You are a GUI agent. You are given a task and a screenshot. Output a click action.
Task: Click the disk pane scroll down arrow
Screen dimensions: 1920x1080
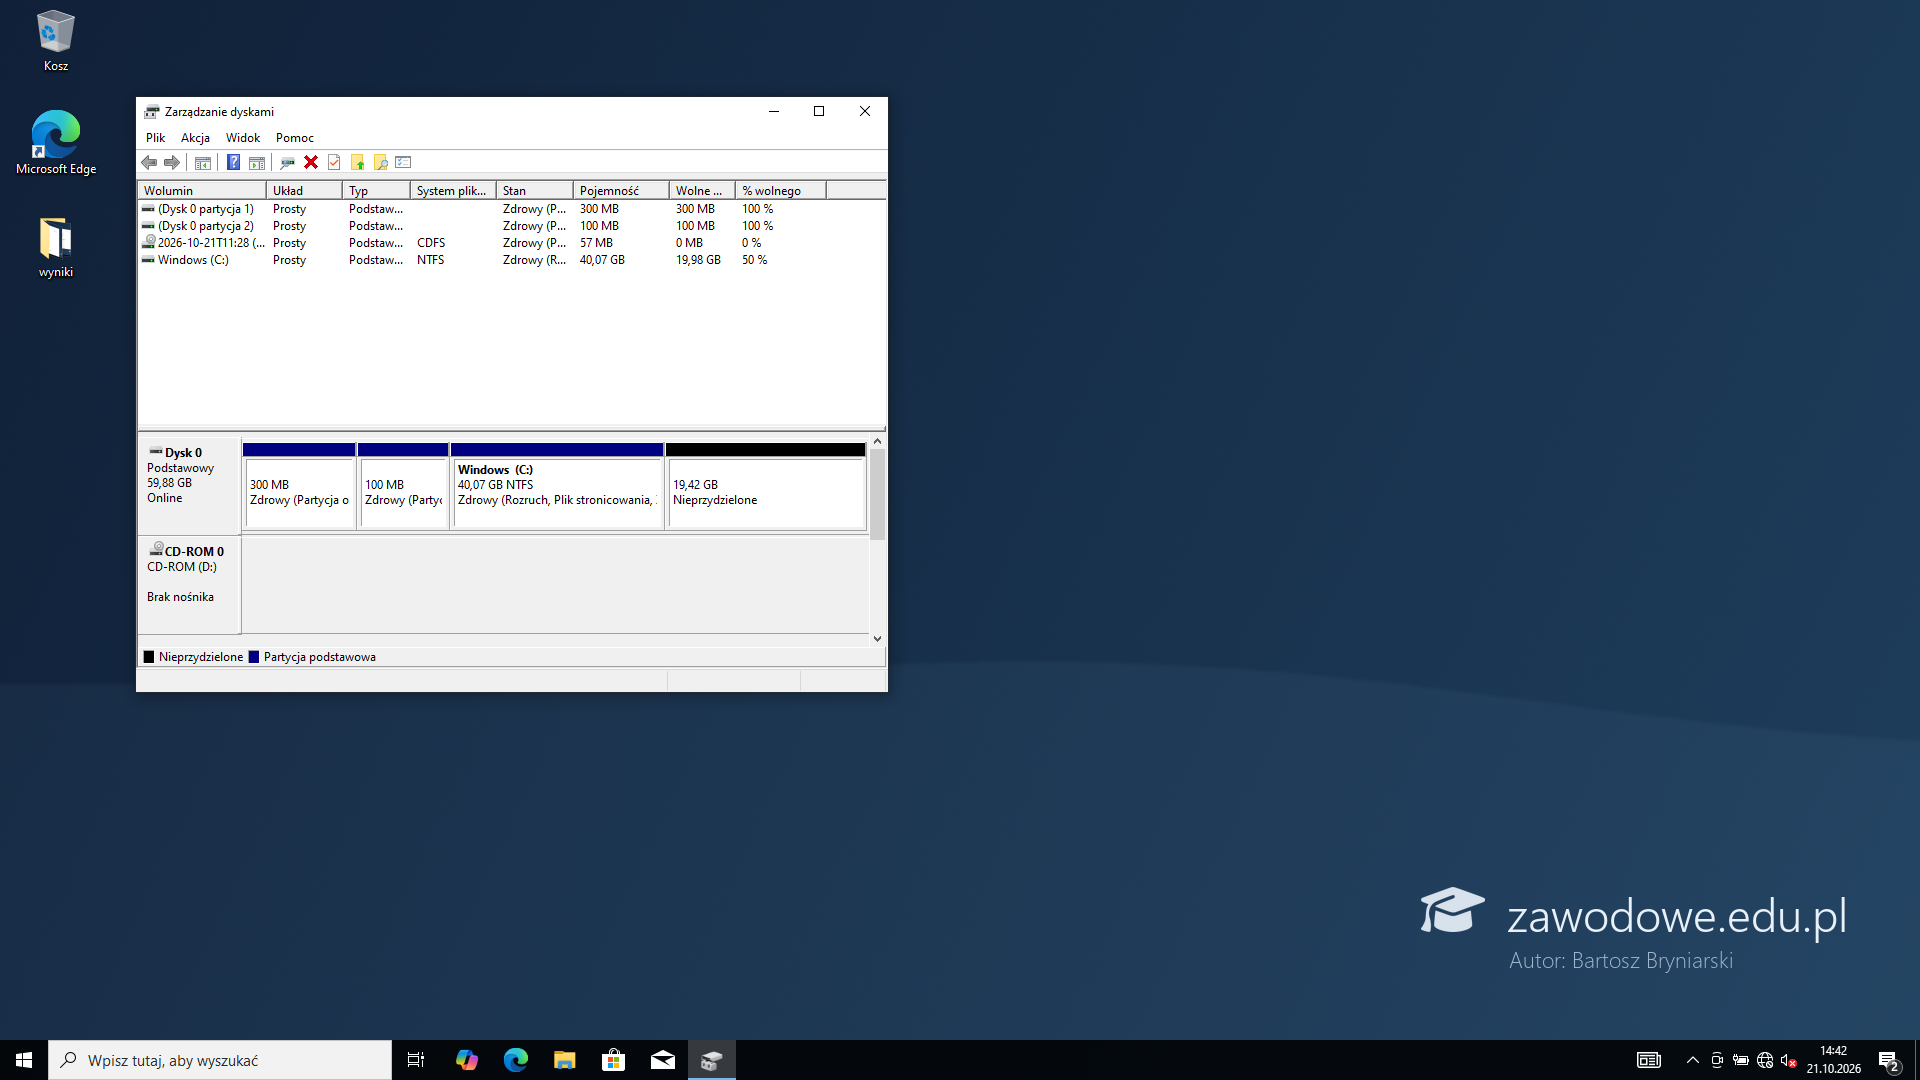pos(877,639)
